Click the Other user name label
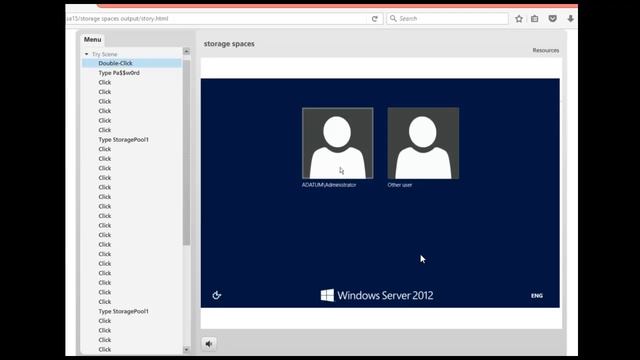The image size is (640, 360). click(x=400, y=185)
